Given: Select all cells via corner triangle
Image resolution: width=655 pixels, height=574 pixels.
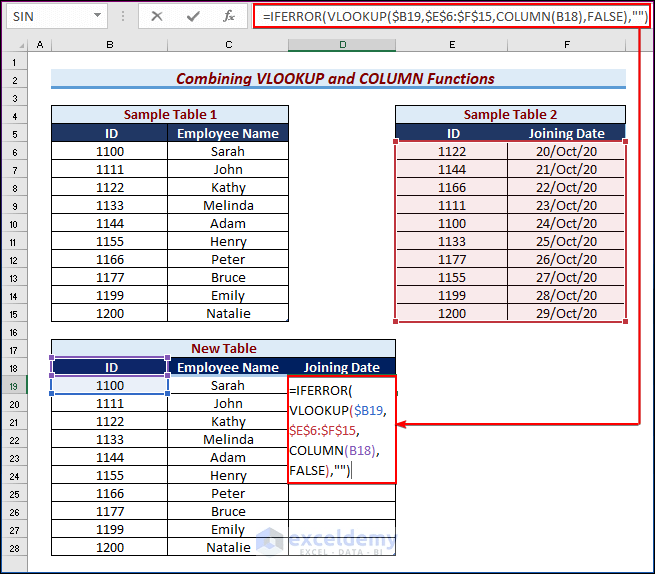Looking at the screenshot, I should point(21,45).
